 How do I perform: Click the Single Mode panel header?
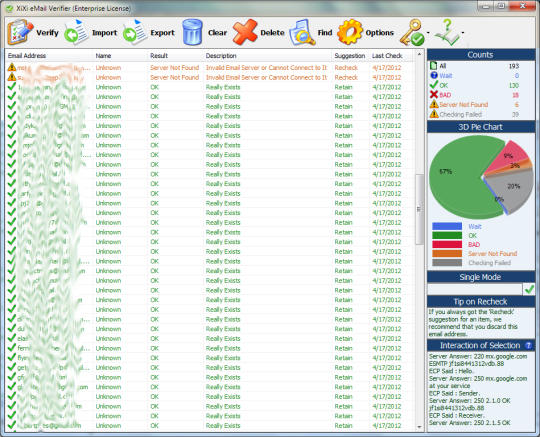(x=481, y=277)
